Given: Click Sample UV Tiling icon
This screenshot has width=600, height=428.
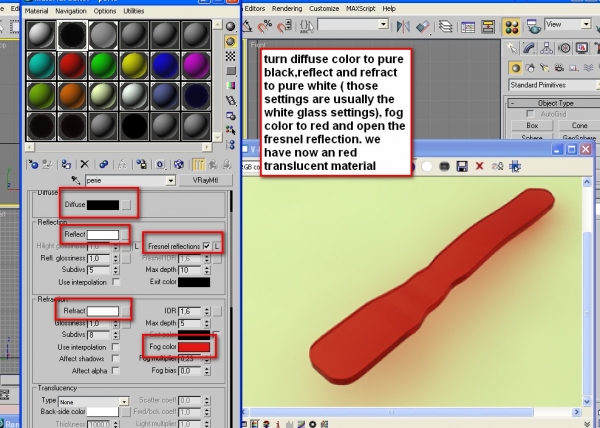Looking at the screenshot, I should pyautogui.click(x=230, y=71).
